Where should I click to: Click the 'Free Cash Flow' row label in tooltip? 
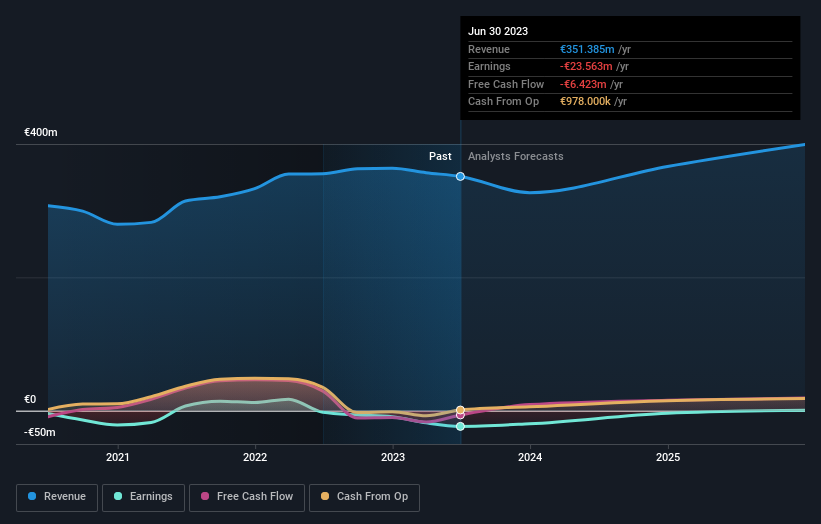[x=506, y=84]
